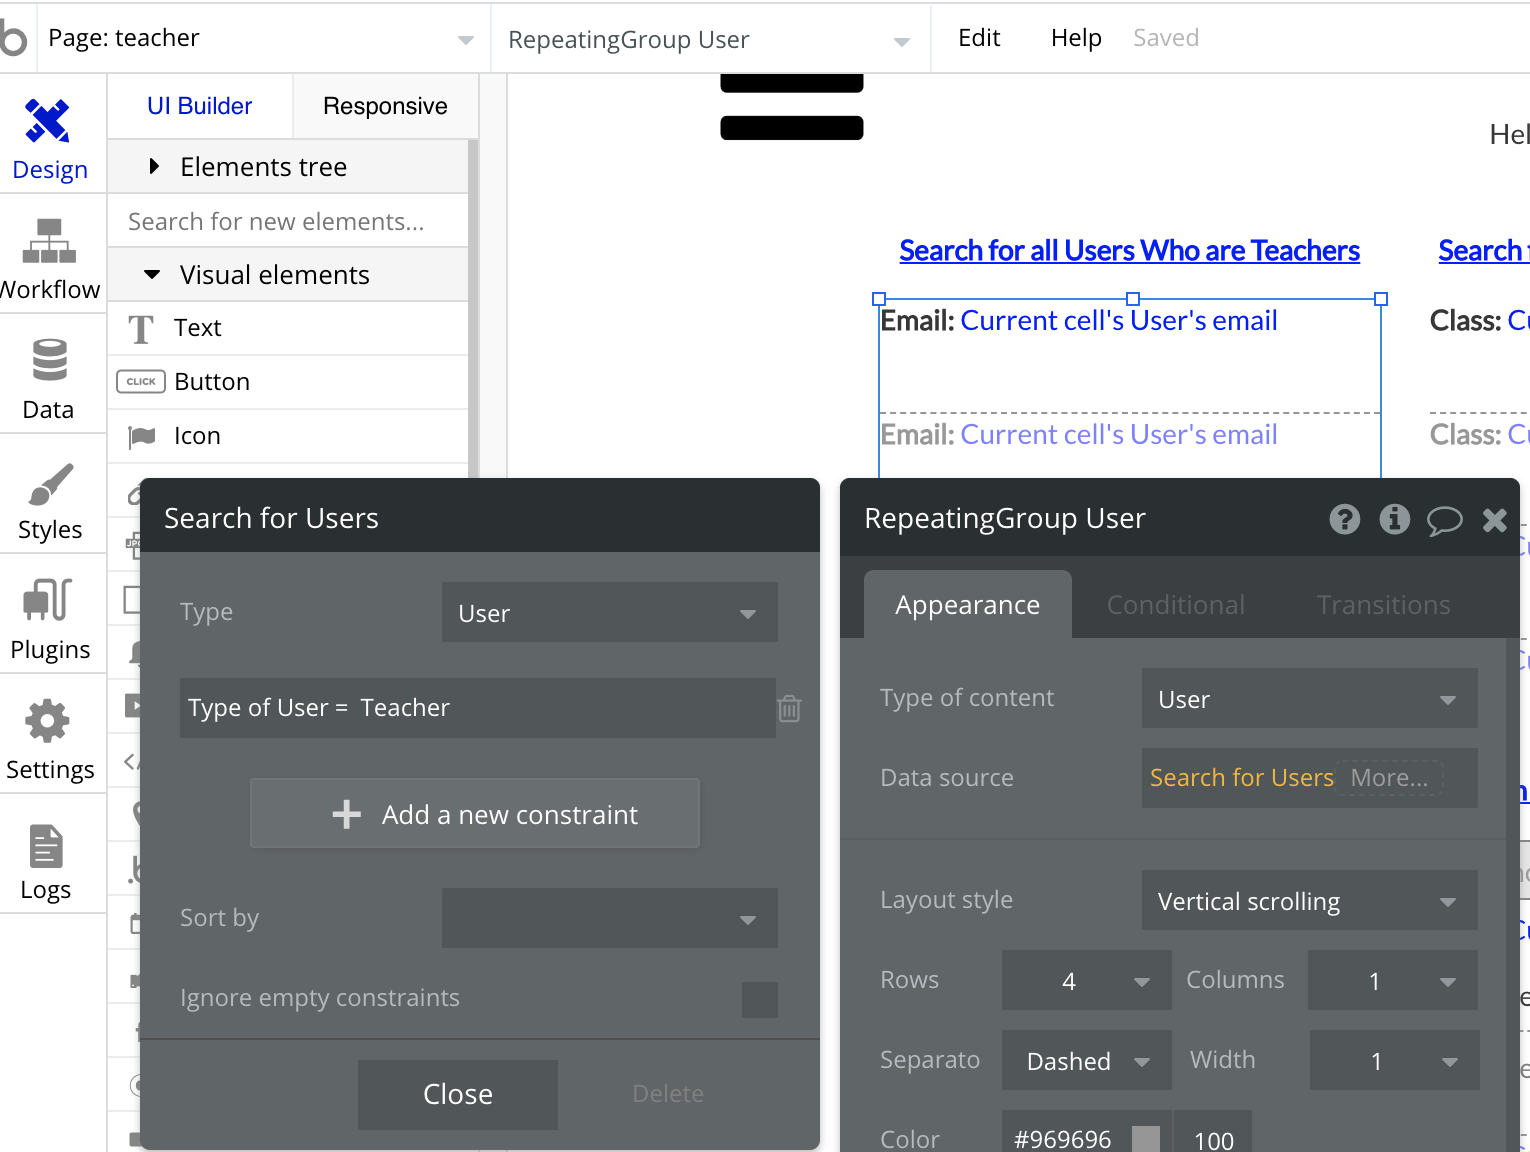Image resolution: width=1530 pixels, height=1152 pixels.
Task: Collapse the Visual elements section
Action: coord(288,275)
